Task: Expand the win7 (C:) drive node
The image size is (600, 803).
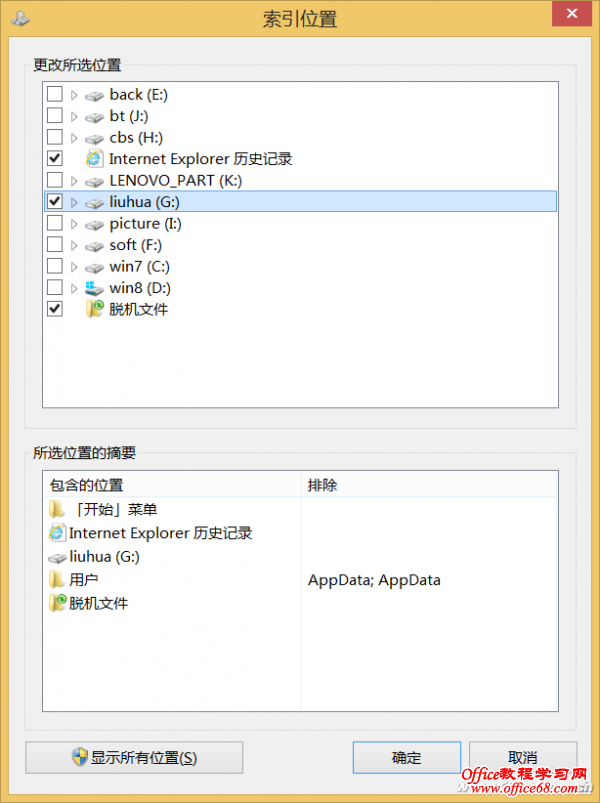Action: 74,267
